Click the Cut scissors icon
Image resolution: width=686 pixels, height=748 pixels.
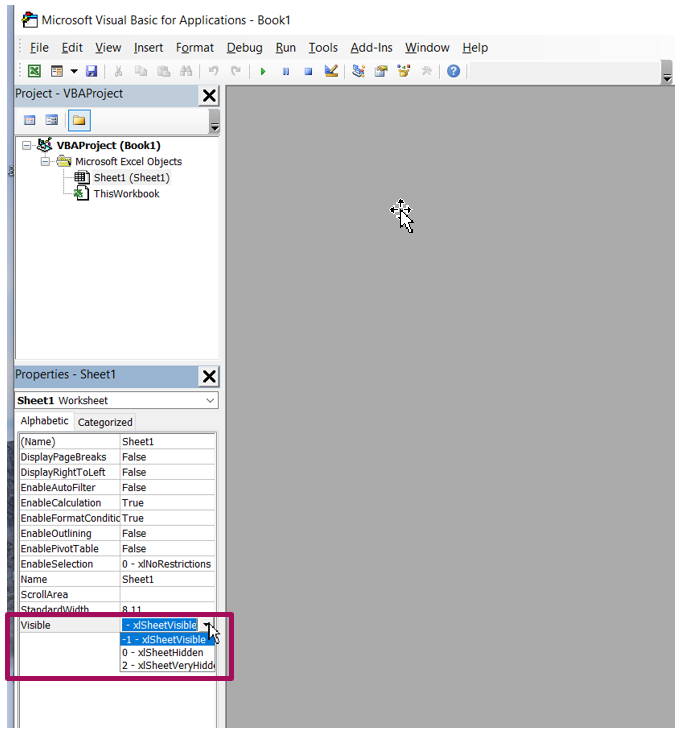(118, 71)
